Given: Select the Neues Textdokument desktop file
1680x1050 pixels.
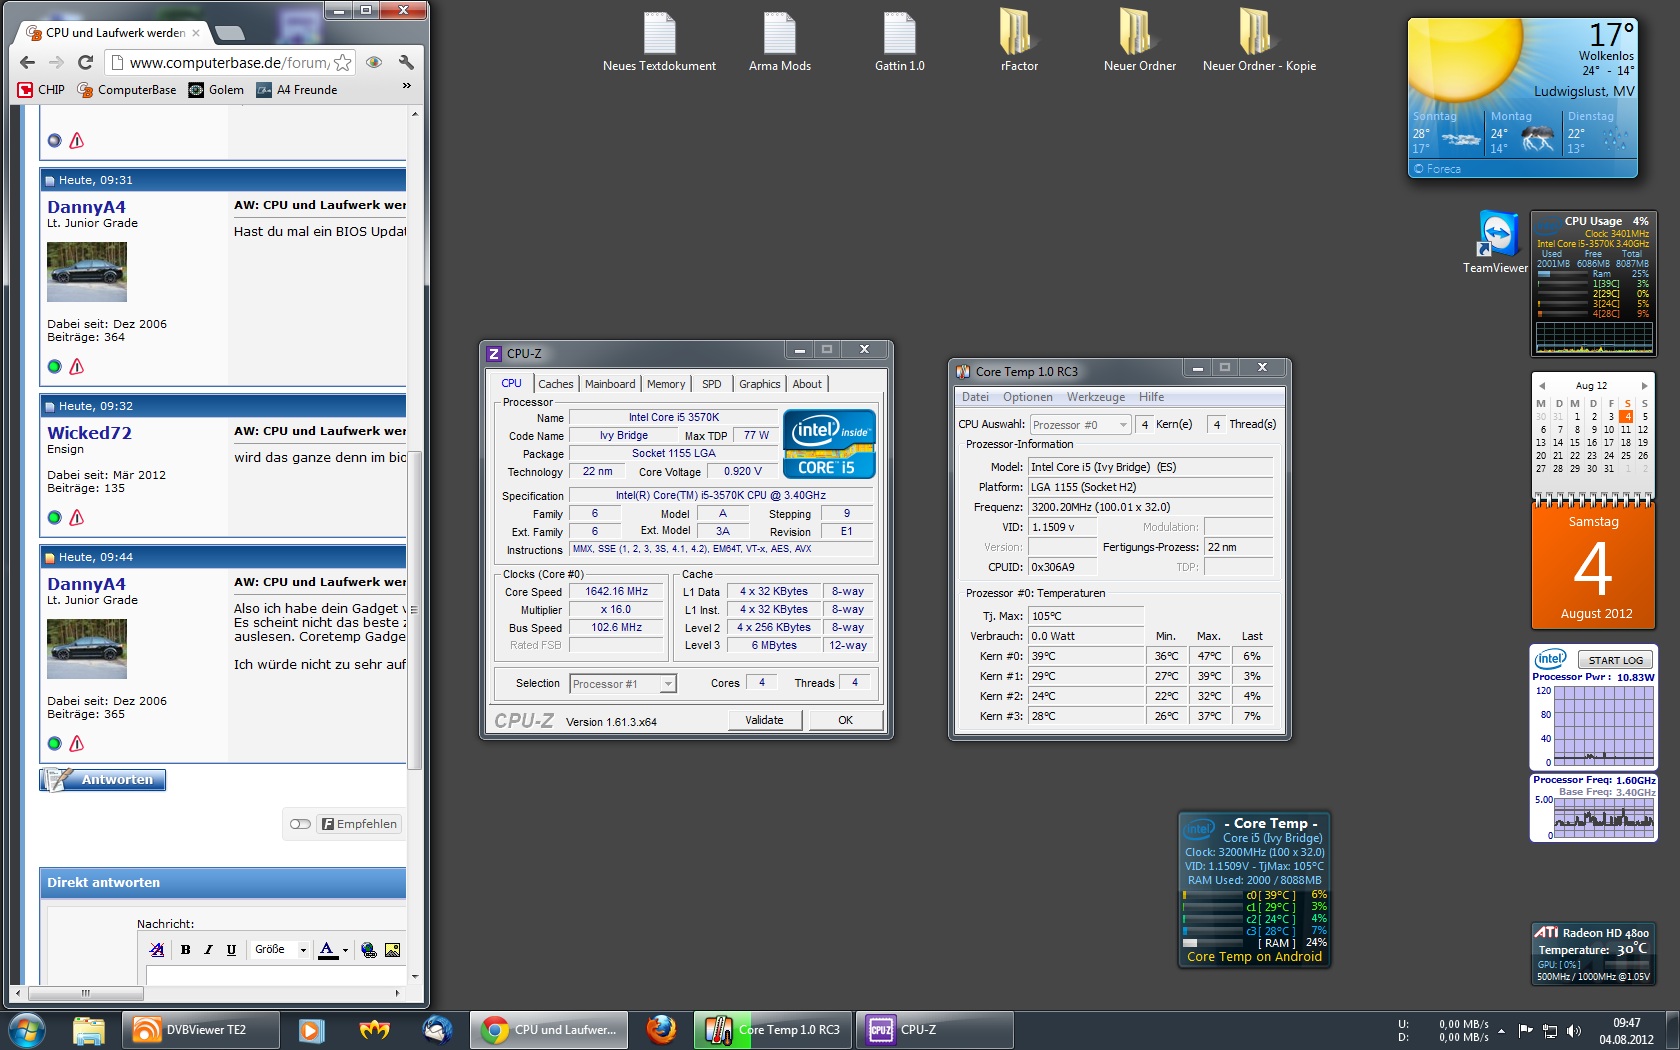Looking at the screenshot, I should [660, 41].
